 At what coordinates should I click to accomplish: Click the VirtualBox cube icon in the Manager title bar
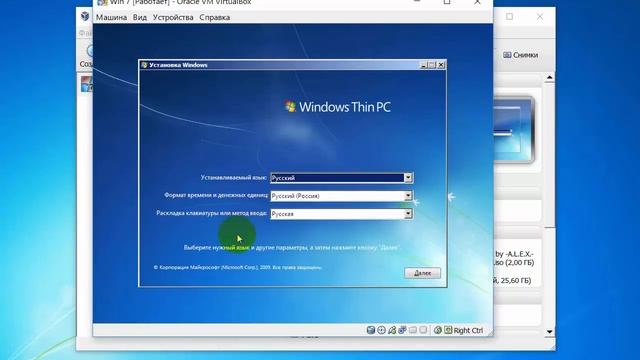click(x=85, y=16)
